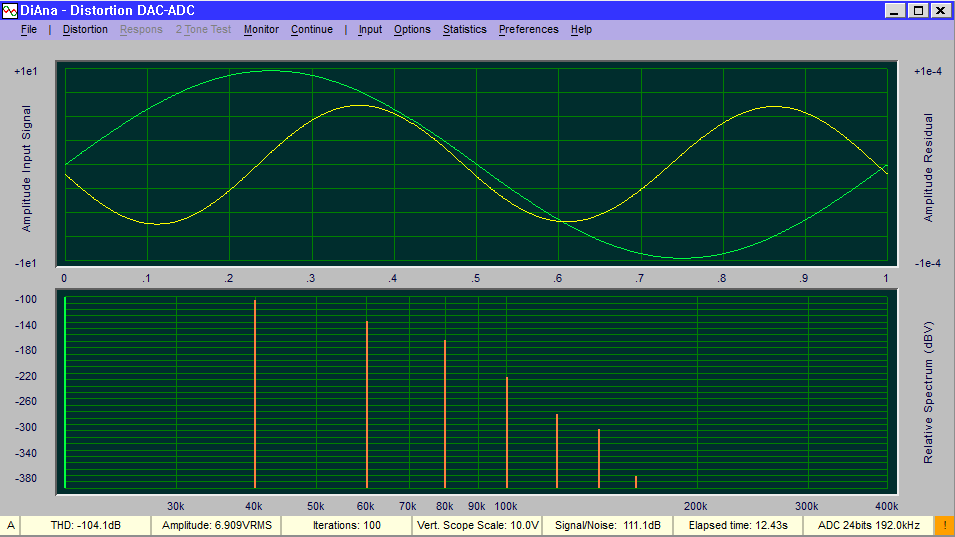Viewport: 955px width, 537px height.
Task: Click the 400k frequency axis label
Action: (x=887, y=506)
